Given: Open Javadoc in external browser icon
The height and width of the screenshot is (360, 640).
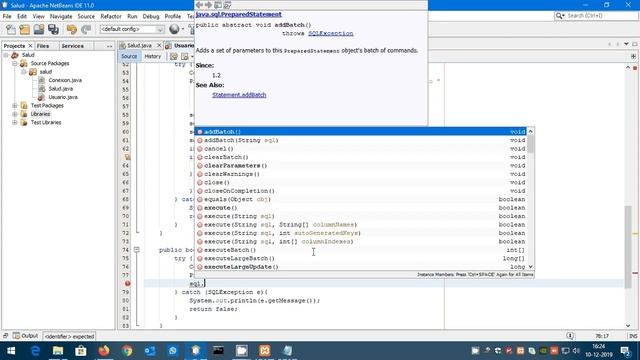Looking at the screenshot, I should point(218,5).
